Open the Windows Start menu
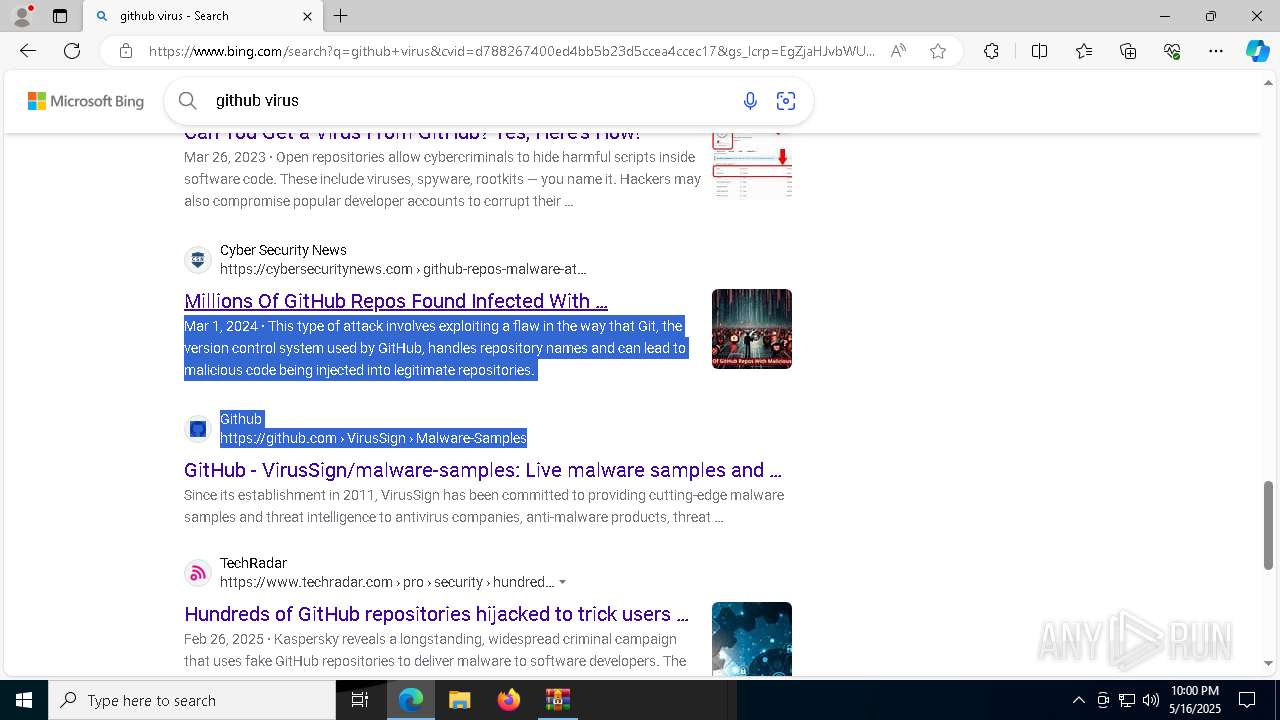This screenshot has height=720, width=1280. point(24,700)
